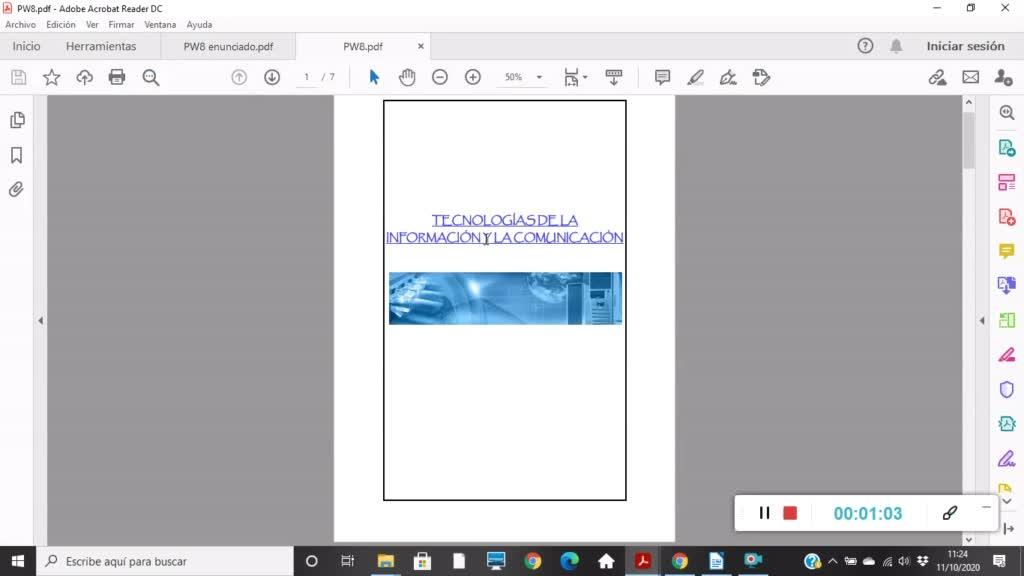Click the stamp tool icon
Image resolution: width=1024 pixels, height=576 pixels.
click(761, 77)
